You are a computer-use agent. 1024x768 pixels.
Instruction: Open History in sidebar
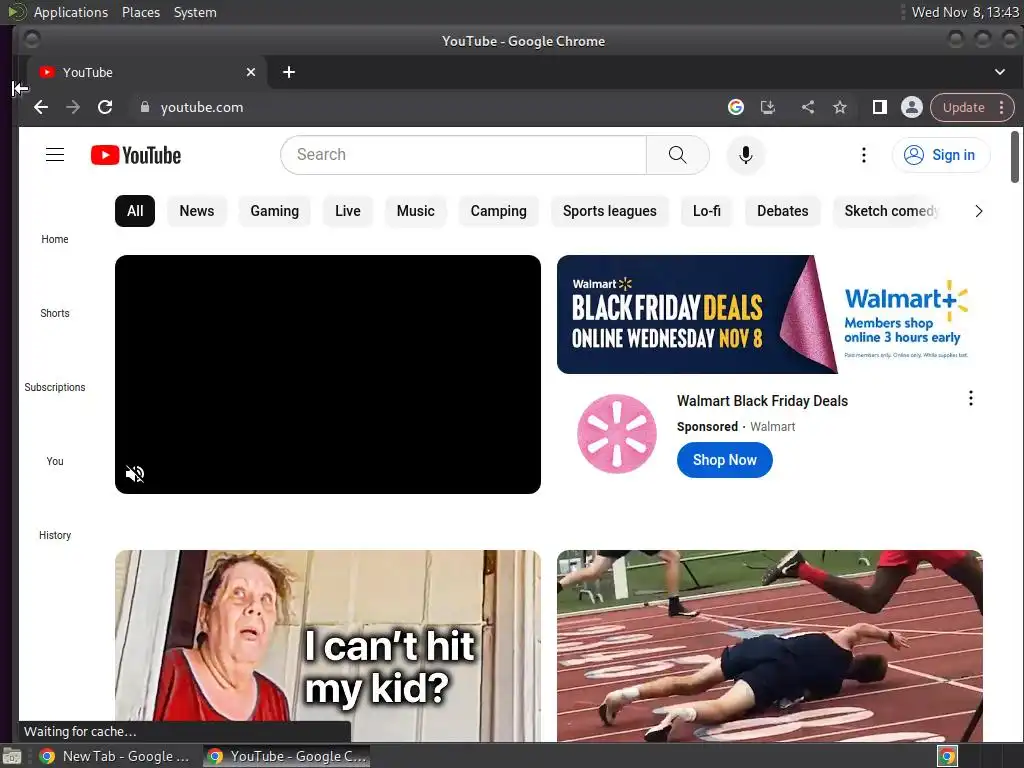pyautogui.click(x=55, y=535)
